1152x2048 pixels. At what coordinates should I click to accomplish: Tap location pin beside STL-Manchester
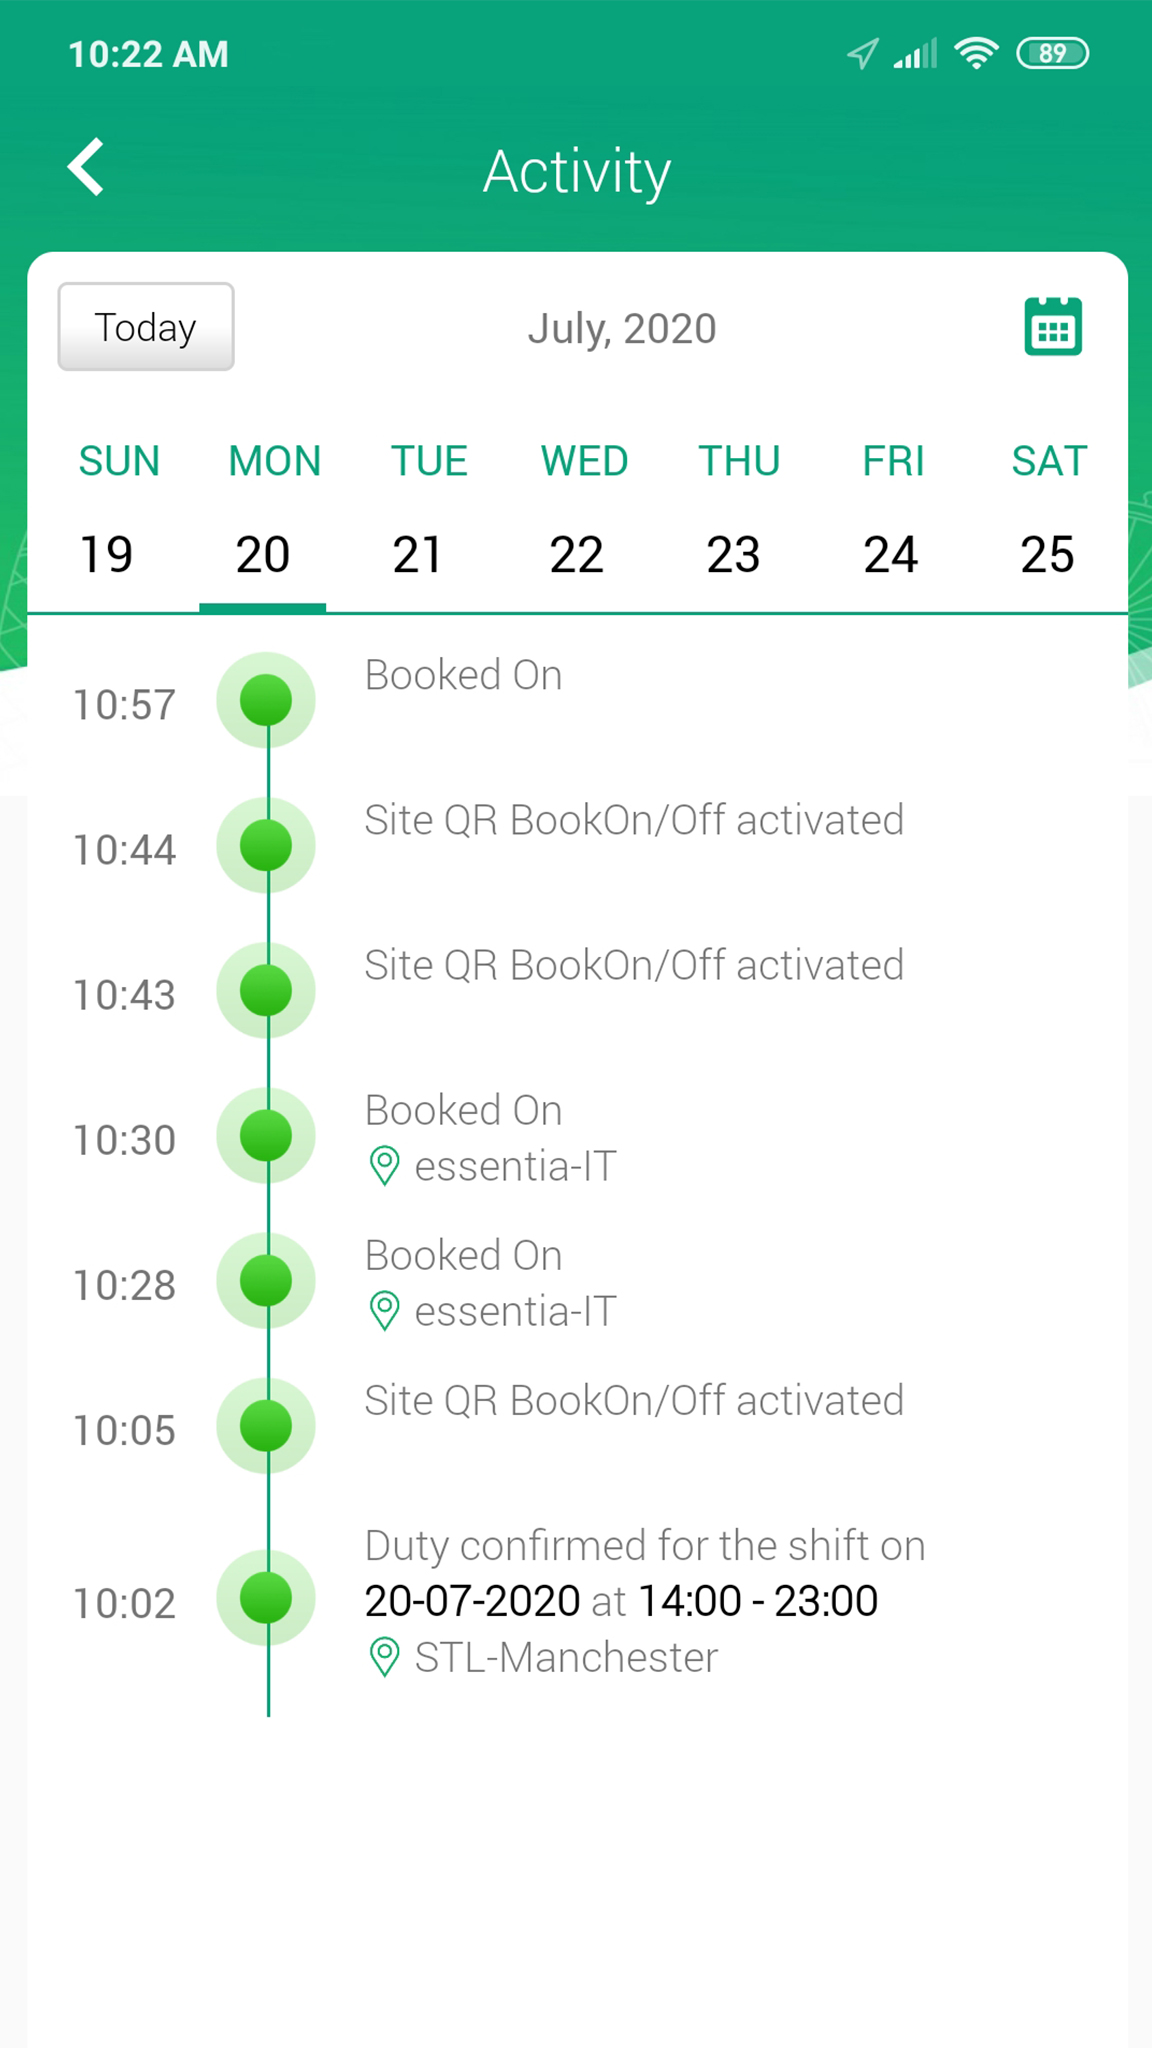click(x=385, y=1657)
